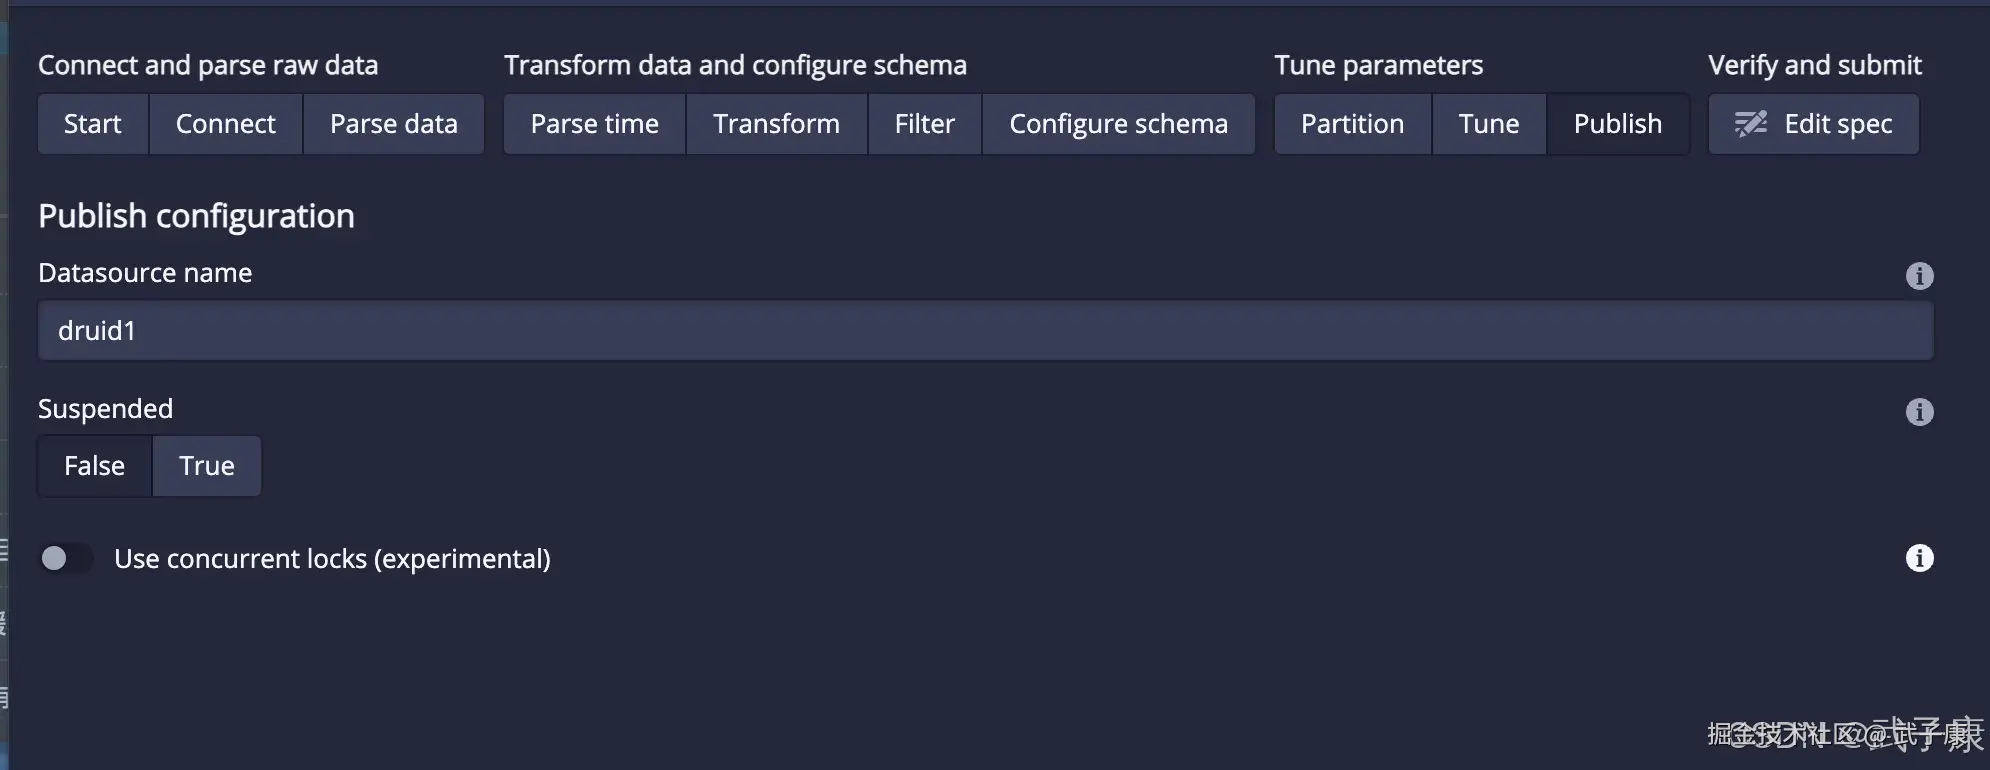Switch to the Connect step
1990x770 pixels.
(225, 124)
